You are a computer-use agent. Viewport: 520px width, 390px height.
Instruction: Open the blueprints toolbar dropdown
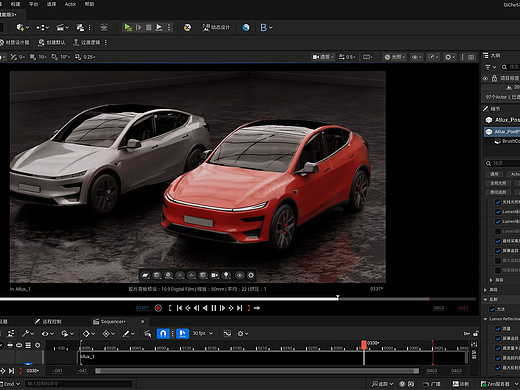pos(43,27)
